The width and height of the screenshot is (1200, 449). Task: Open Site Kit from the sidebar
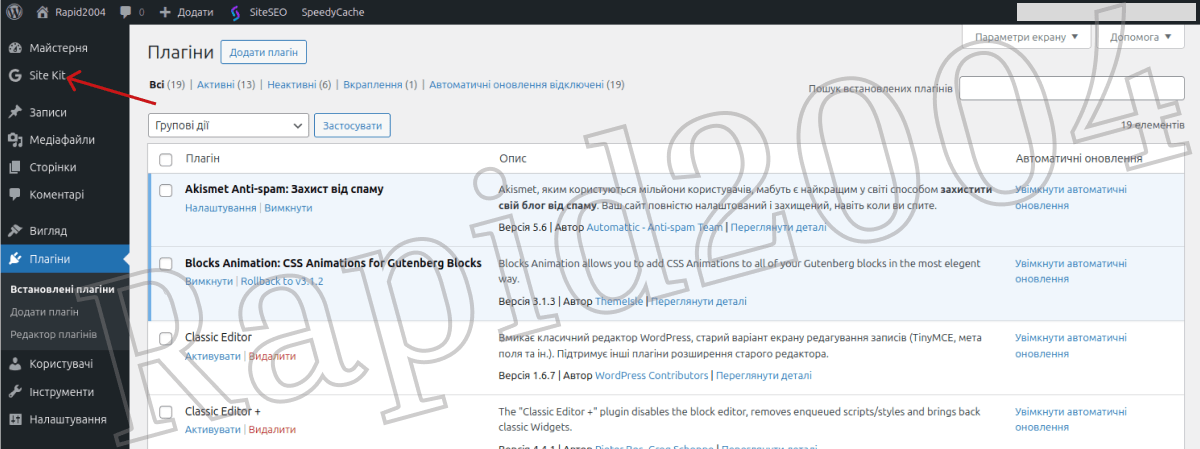pyautogui.click(x=47, y=75)
